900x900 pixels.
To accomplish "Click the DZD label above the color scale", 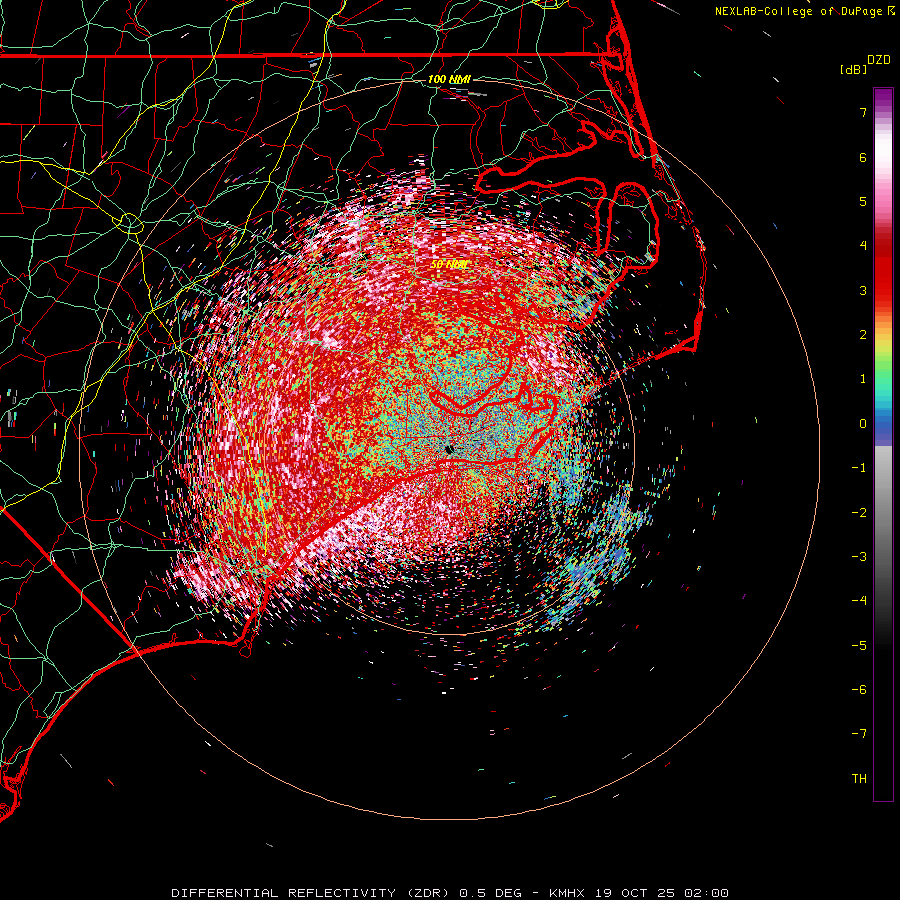I will 879,60.
